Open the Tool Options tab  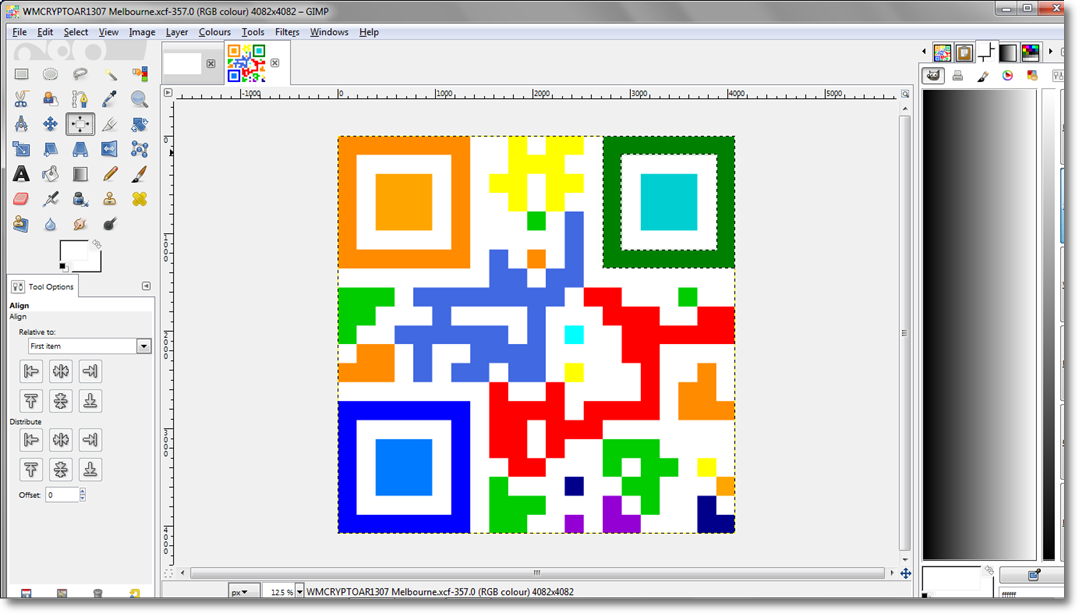point(43,286)
